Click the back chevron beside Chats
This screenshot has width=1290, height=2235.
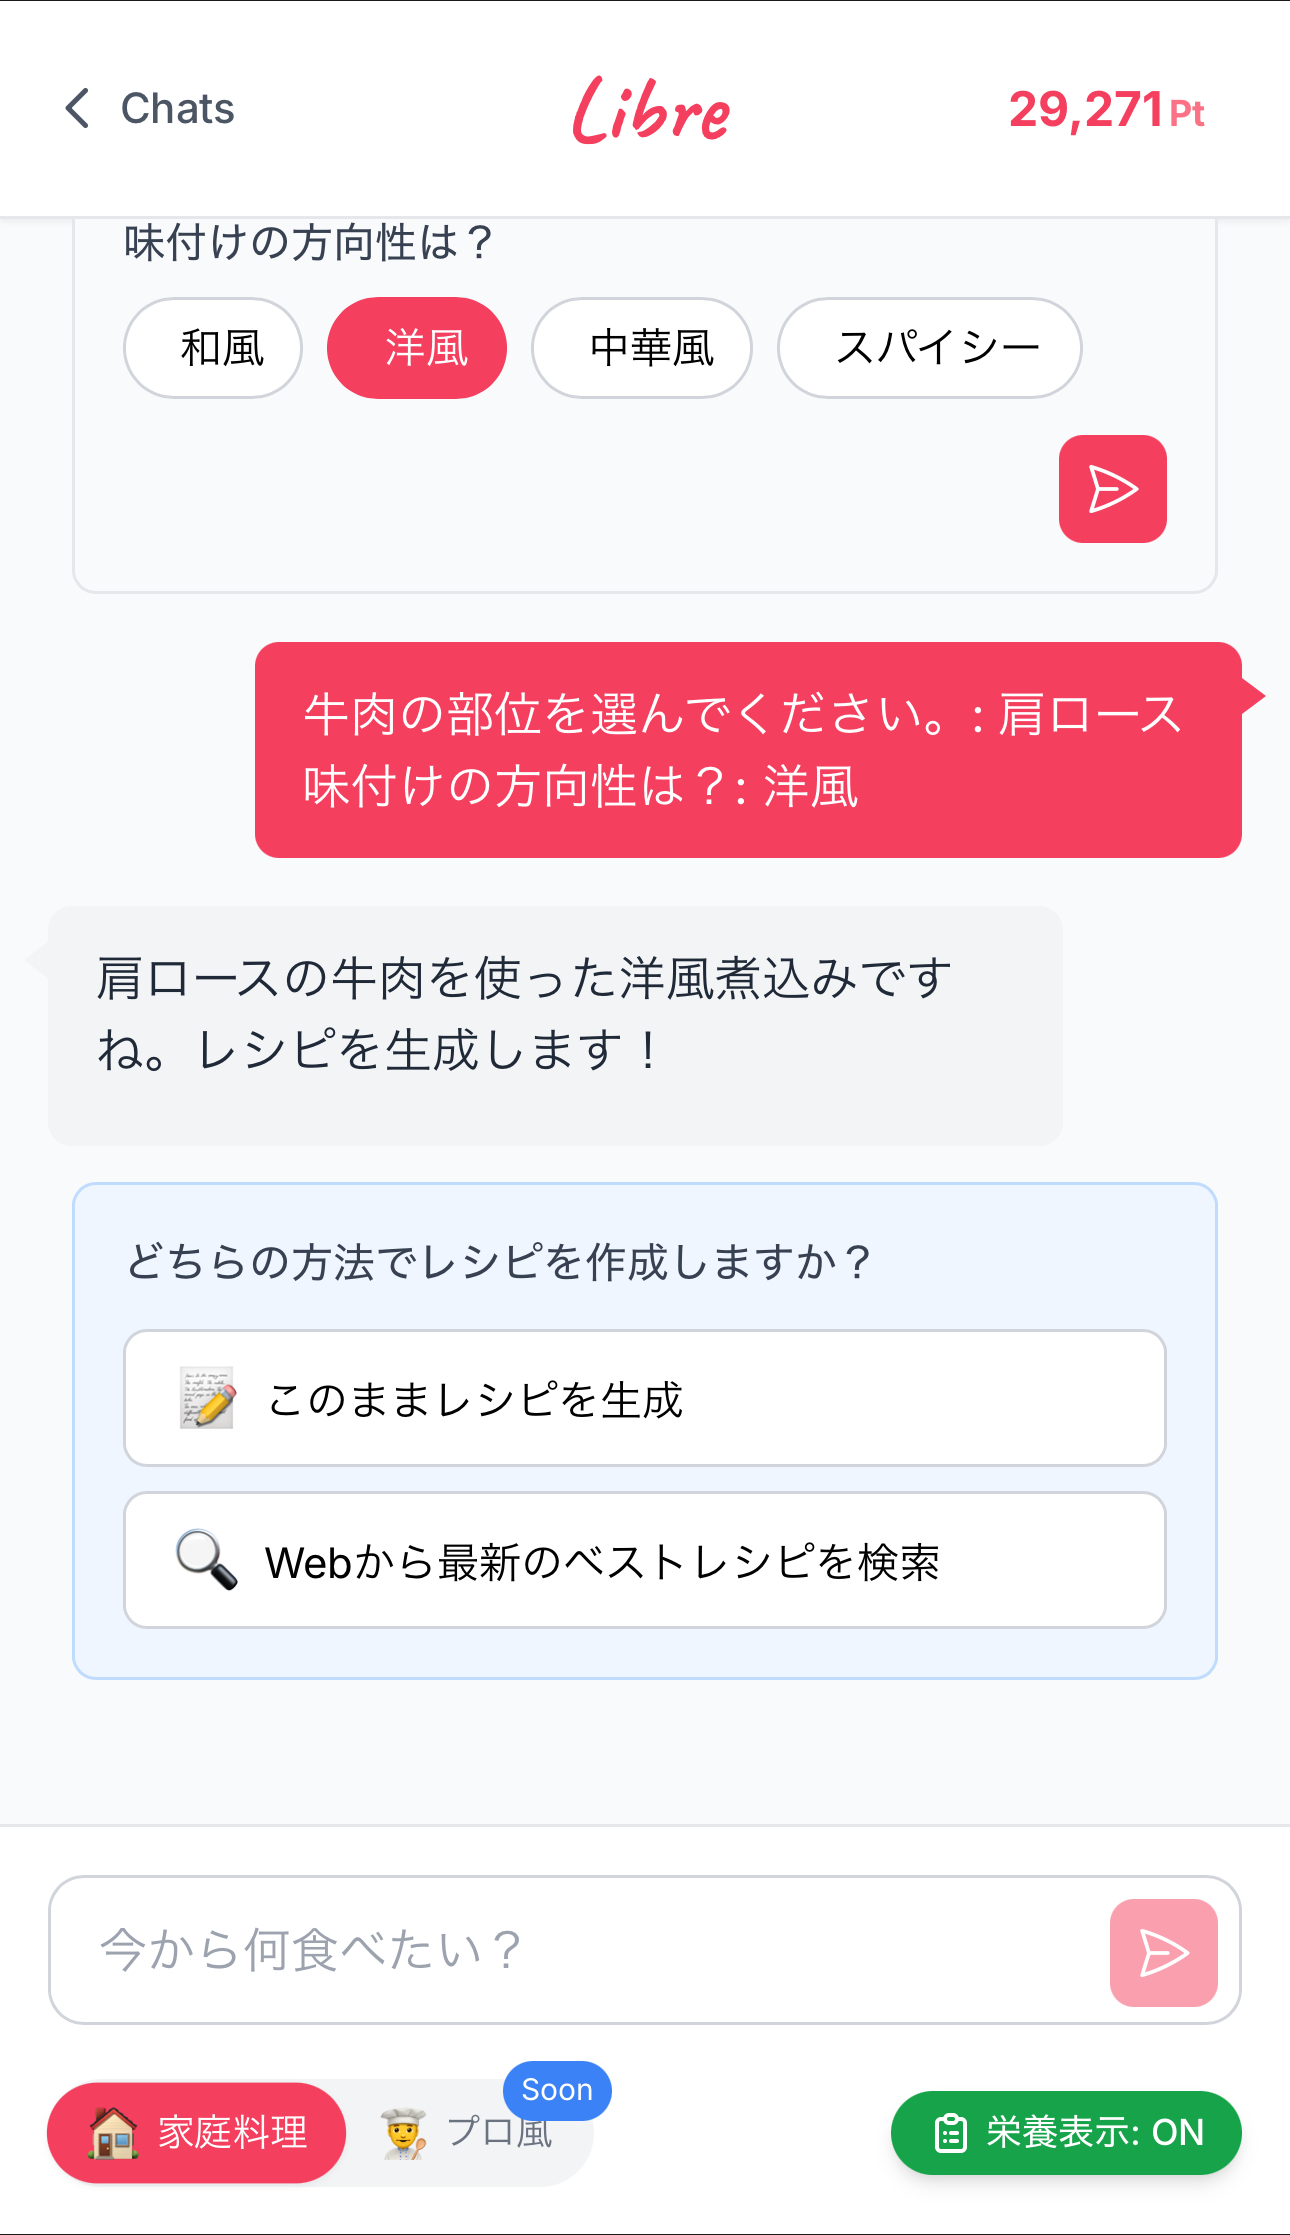coord(78,108)
